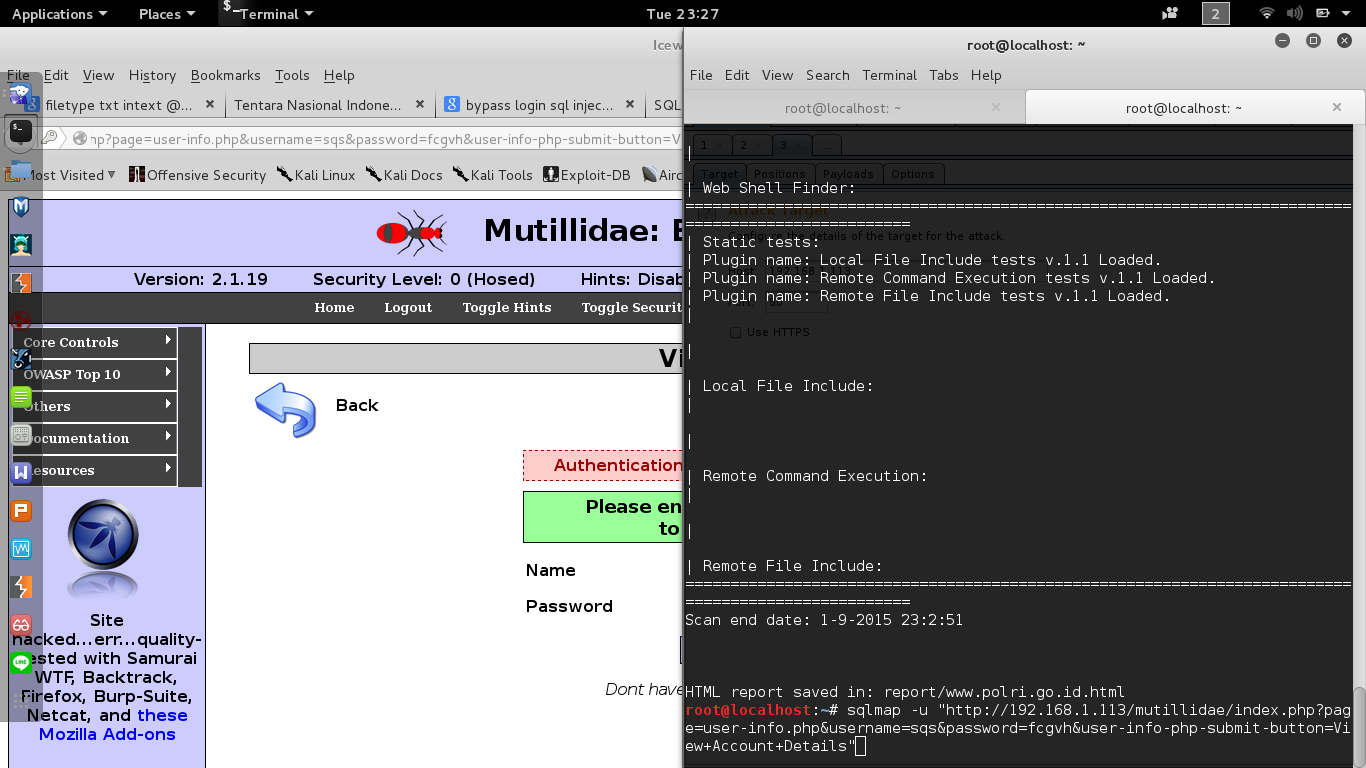Viewport: 1366px width, 768px height.
Task: Open the Terminal icon in the dock
Action: (x=21, y=131)
